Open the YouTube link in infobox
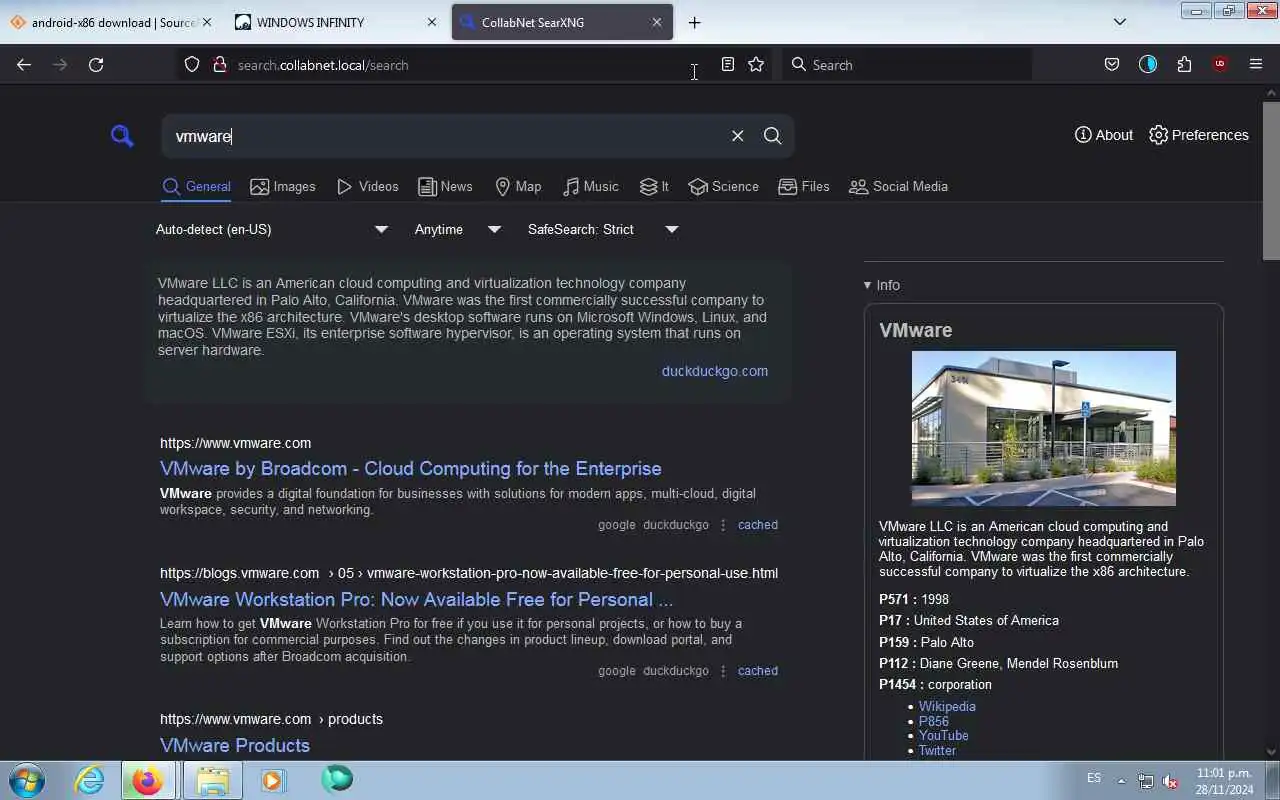 coord(943,735)
